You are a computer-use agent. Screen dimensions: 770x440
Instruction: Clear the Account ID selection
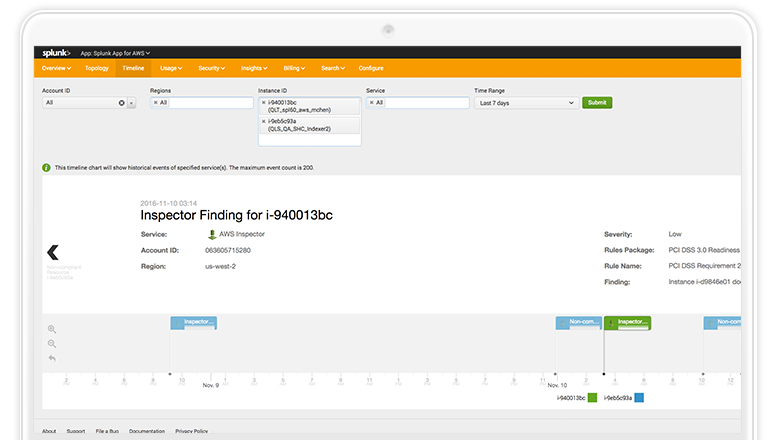(121, 103)
